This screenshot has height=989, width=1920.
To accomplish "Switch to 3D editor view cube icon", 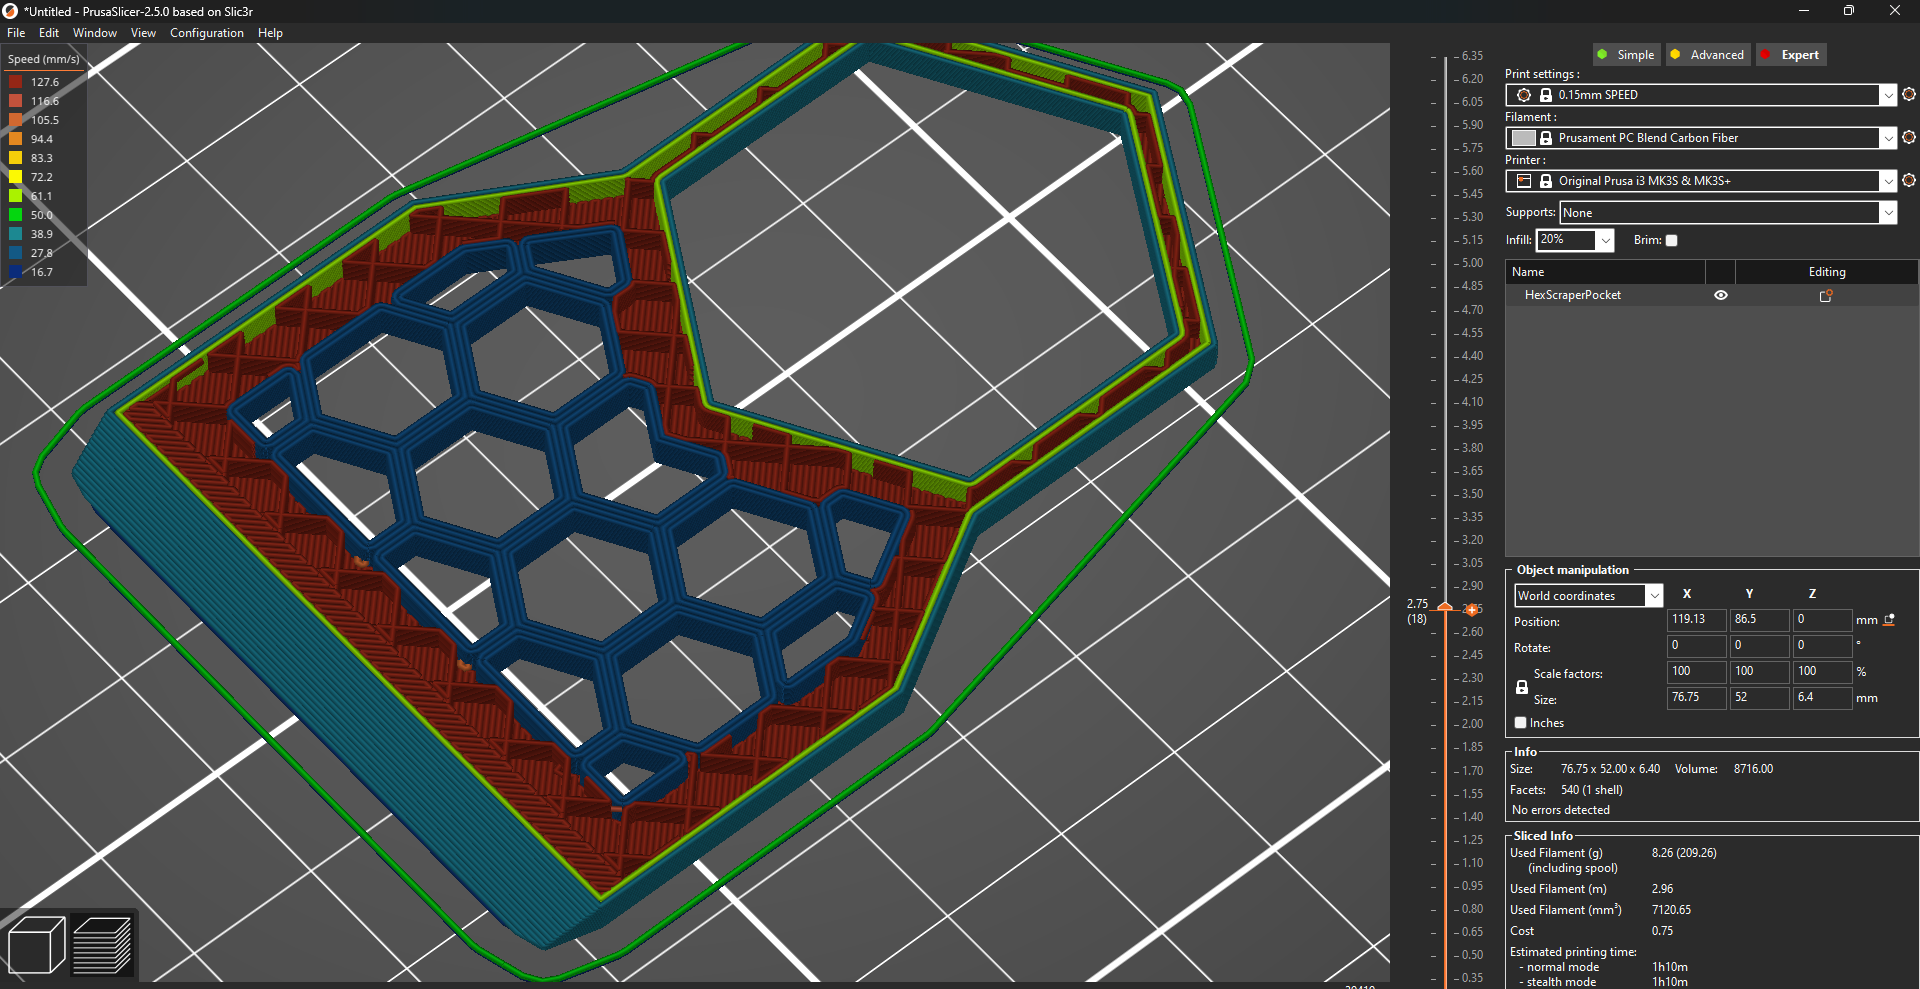I will pyautogui.click(x=37, y=943).
